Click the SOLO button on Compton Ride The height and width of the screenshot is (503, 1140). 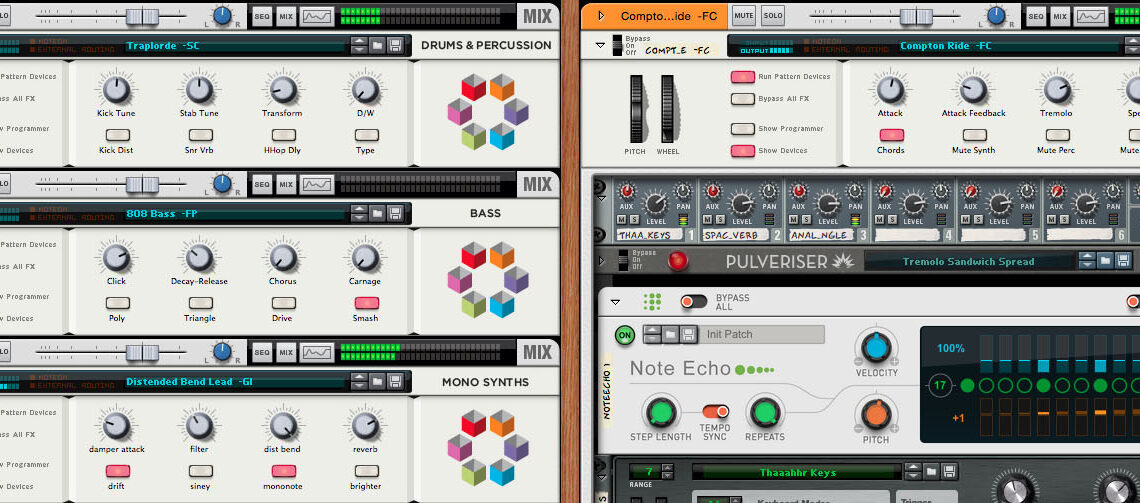pyautogui.click(x=773, y=15)
